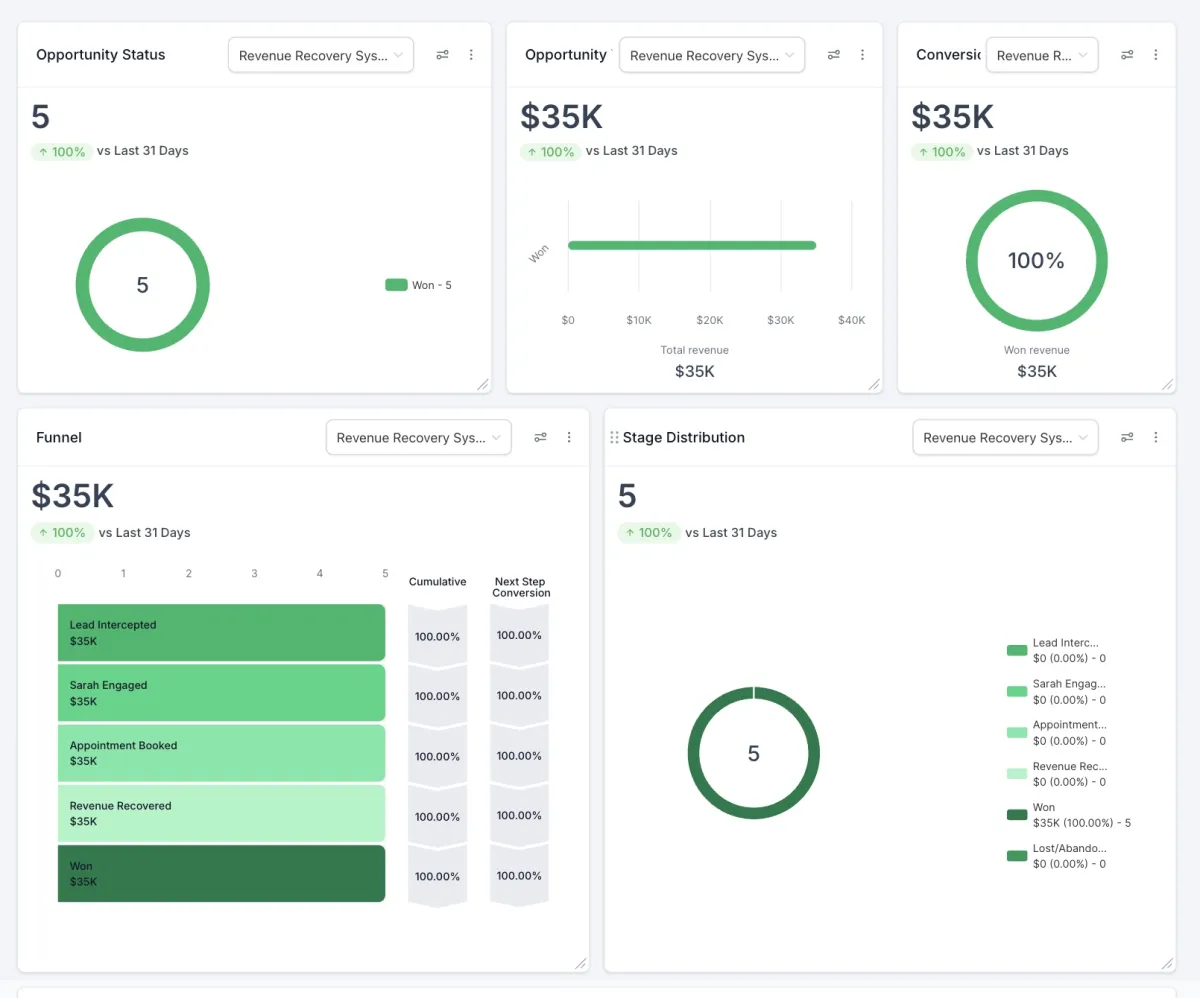
Task: Expand pipeline dropdown in Opportunity Status widget
Action: pos(320,55)
